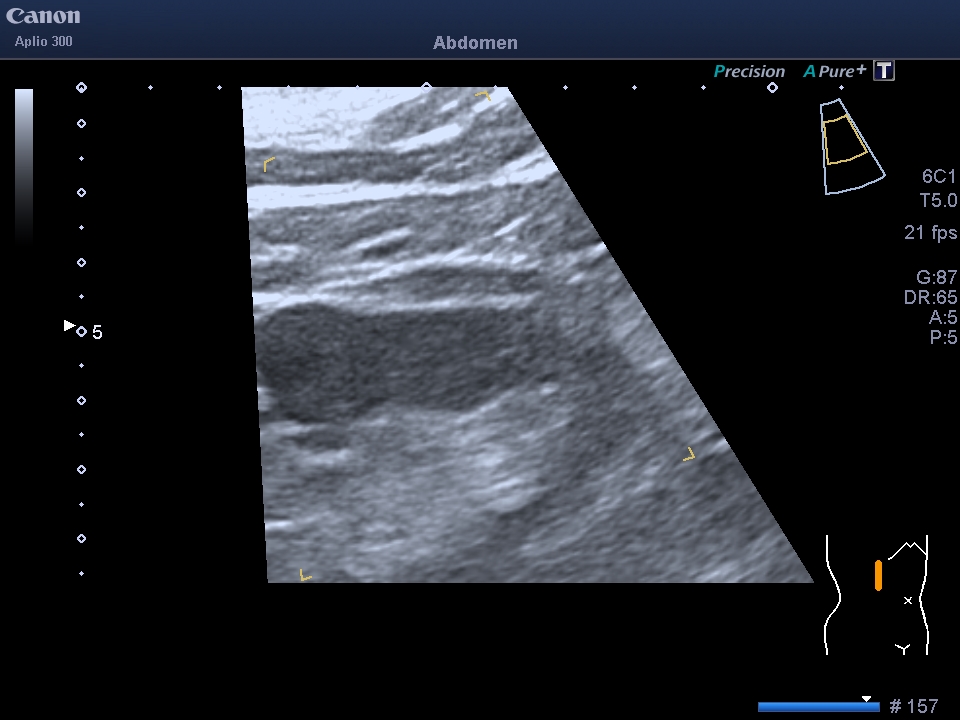
Task: Click the ultrasound image area
Action: (527, 334)
